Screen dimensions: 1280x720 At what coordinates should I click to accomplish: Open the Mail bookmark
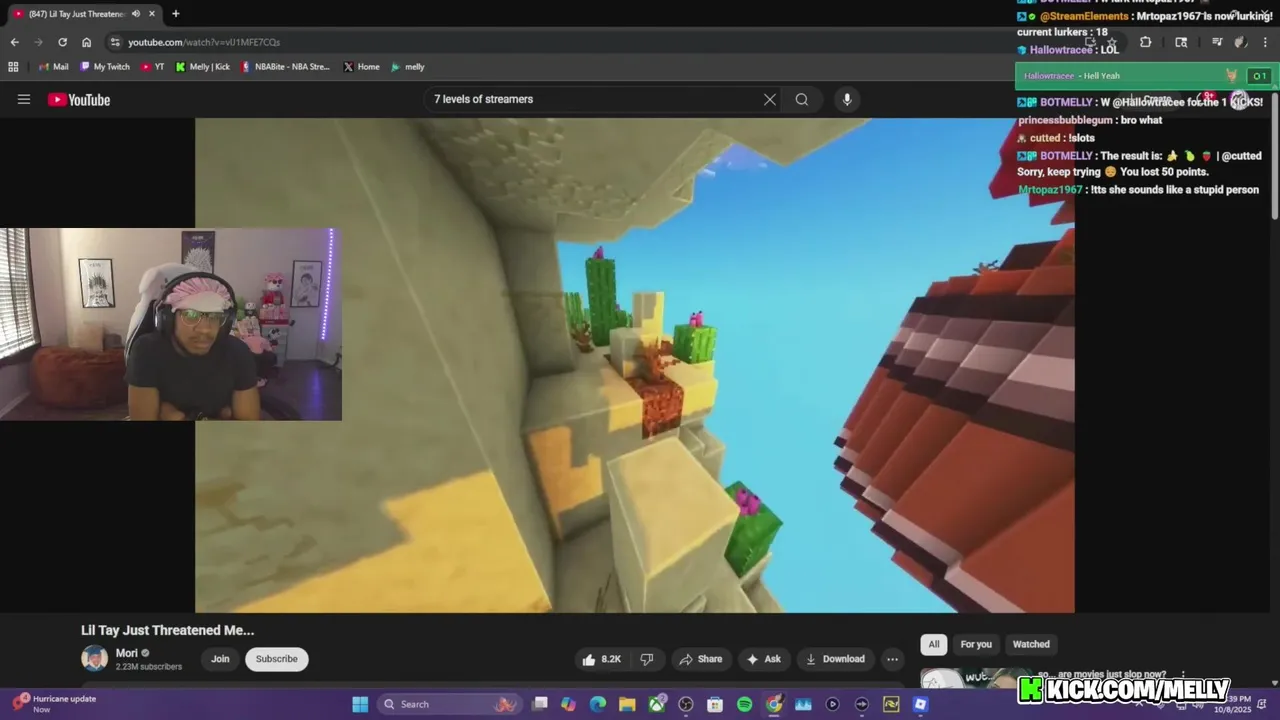pyautogui.click(x=53, y=67)
